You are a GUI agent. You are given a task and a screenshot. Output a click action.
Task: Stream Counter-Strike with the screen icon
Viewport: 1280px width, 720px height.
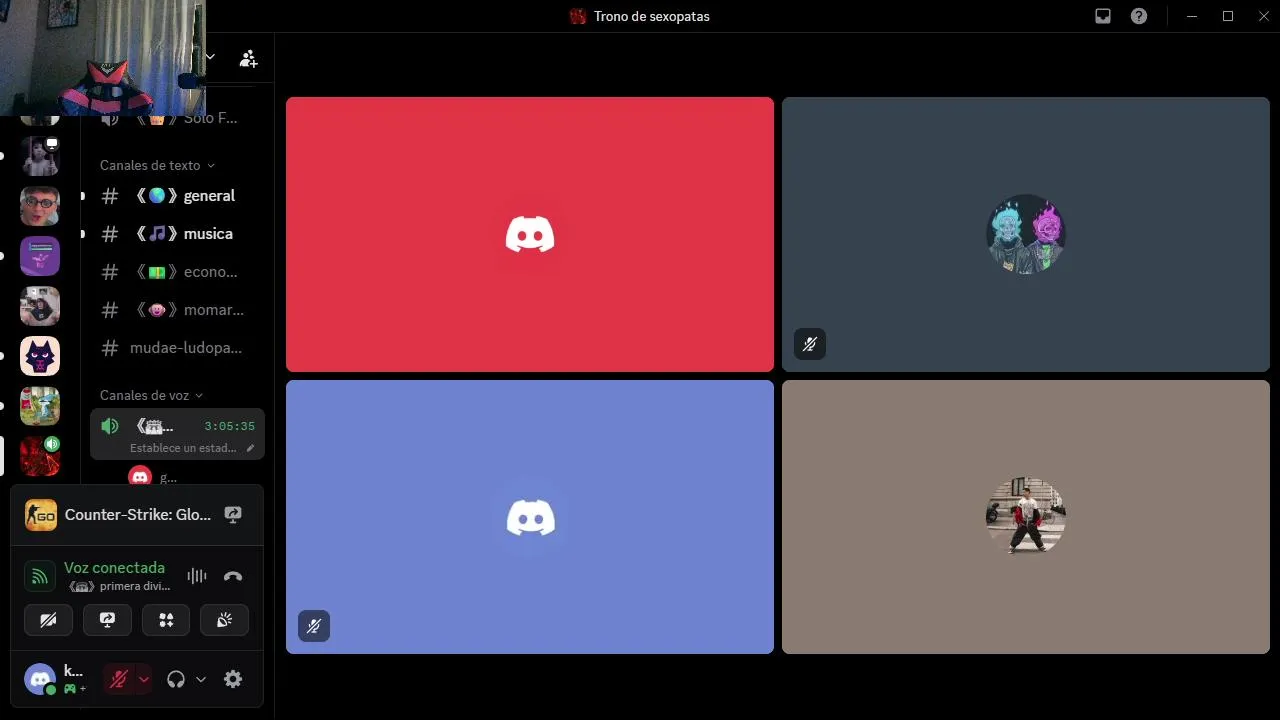pos(233,515)
